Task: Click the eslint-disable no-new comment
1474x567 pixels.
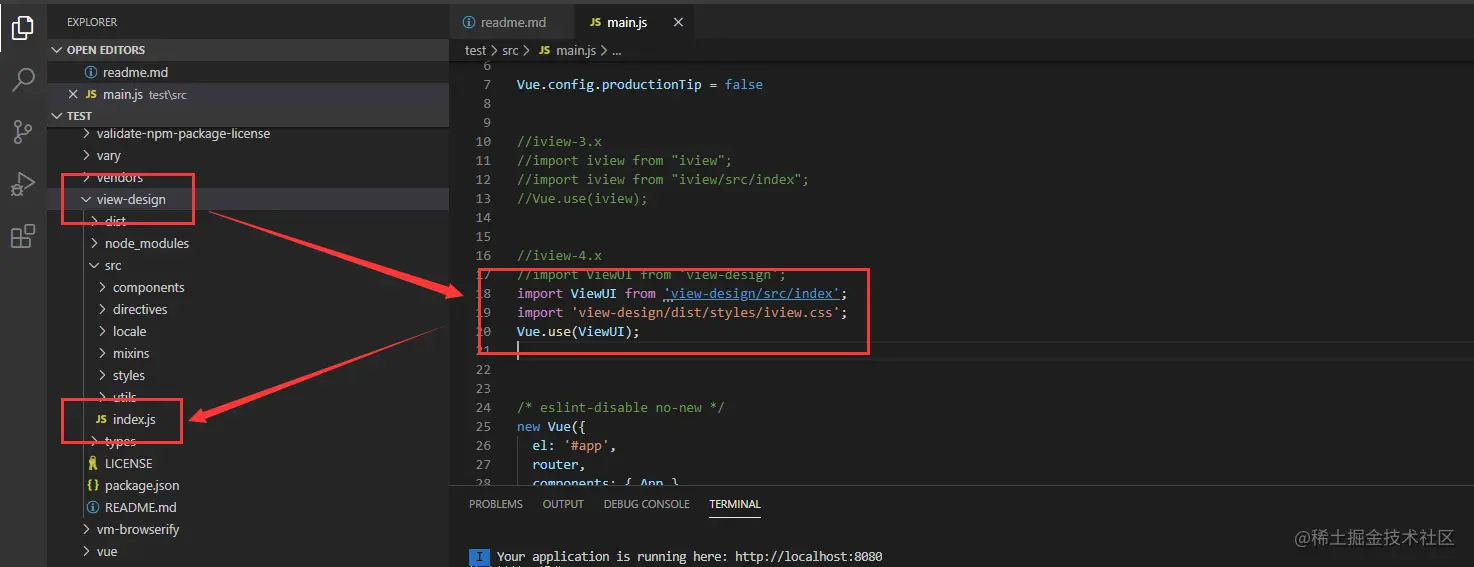Action: click(620, 408)
